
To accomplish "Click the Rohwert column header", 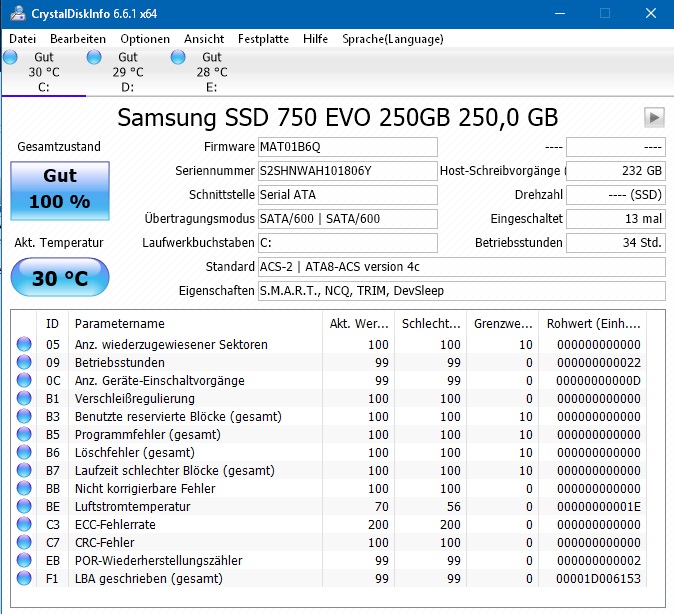I will pos(593,324).
